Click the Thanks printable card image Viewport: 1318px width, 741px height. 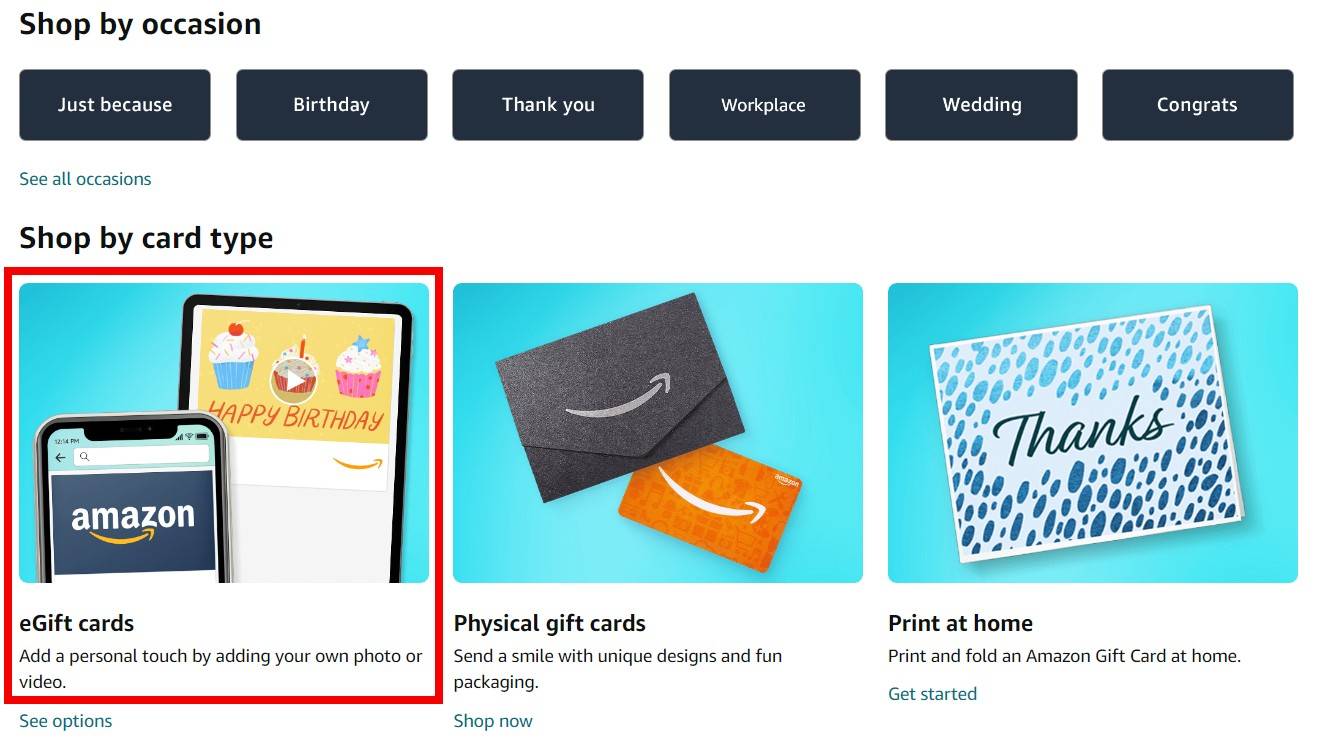pos(1087,433)
